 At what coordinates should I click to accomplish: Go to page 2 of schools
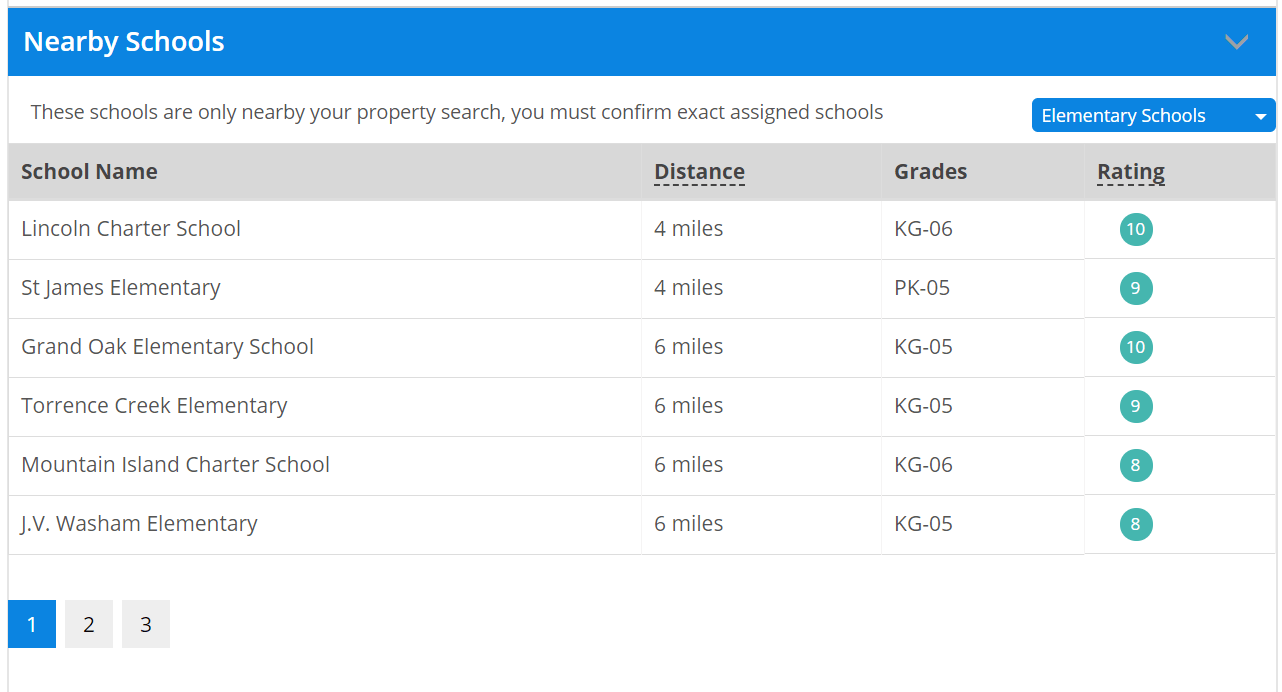[89, 625]
